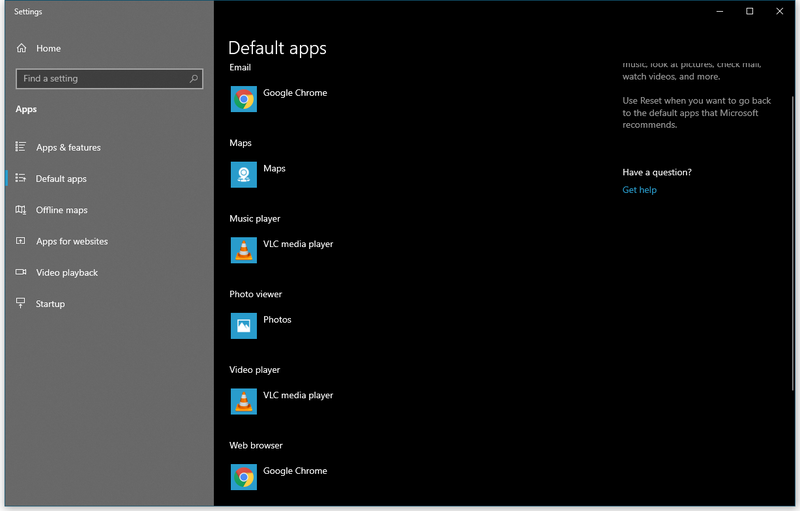Click the Chrome icon under Email
This screenshot has width=800, height=511.
tap(243, 99)
